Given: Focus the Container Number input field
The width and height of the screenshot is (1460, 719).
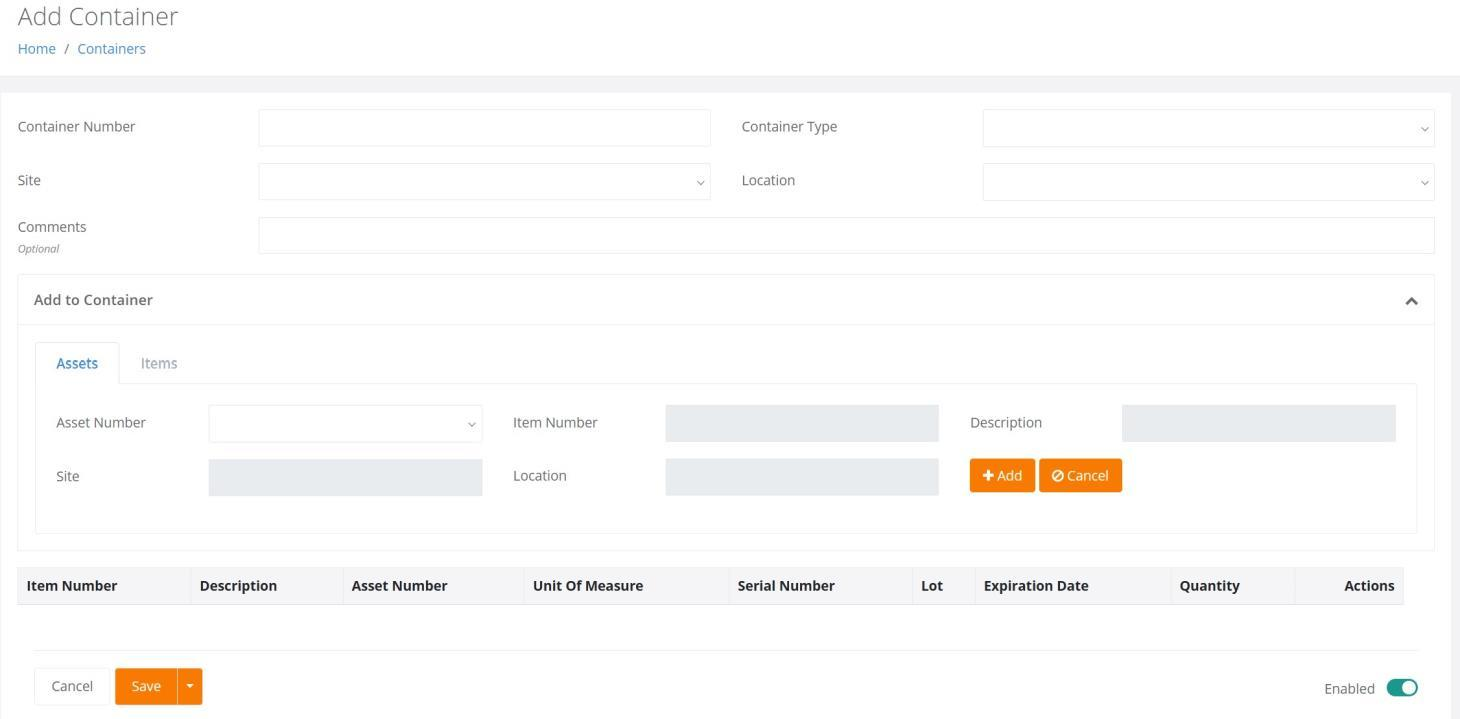Looking at the screenshot, I should point(484,128).
